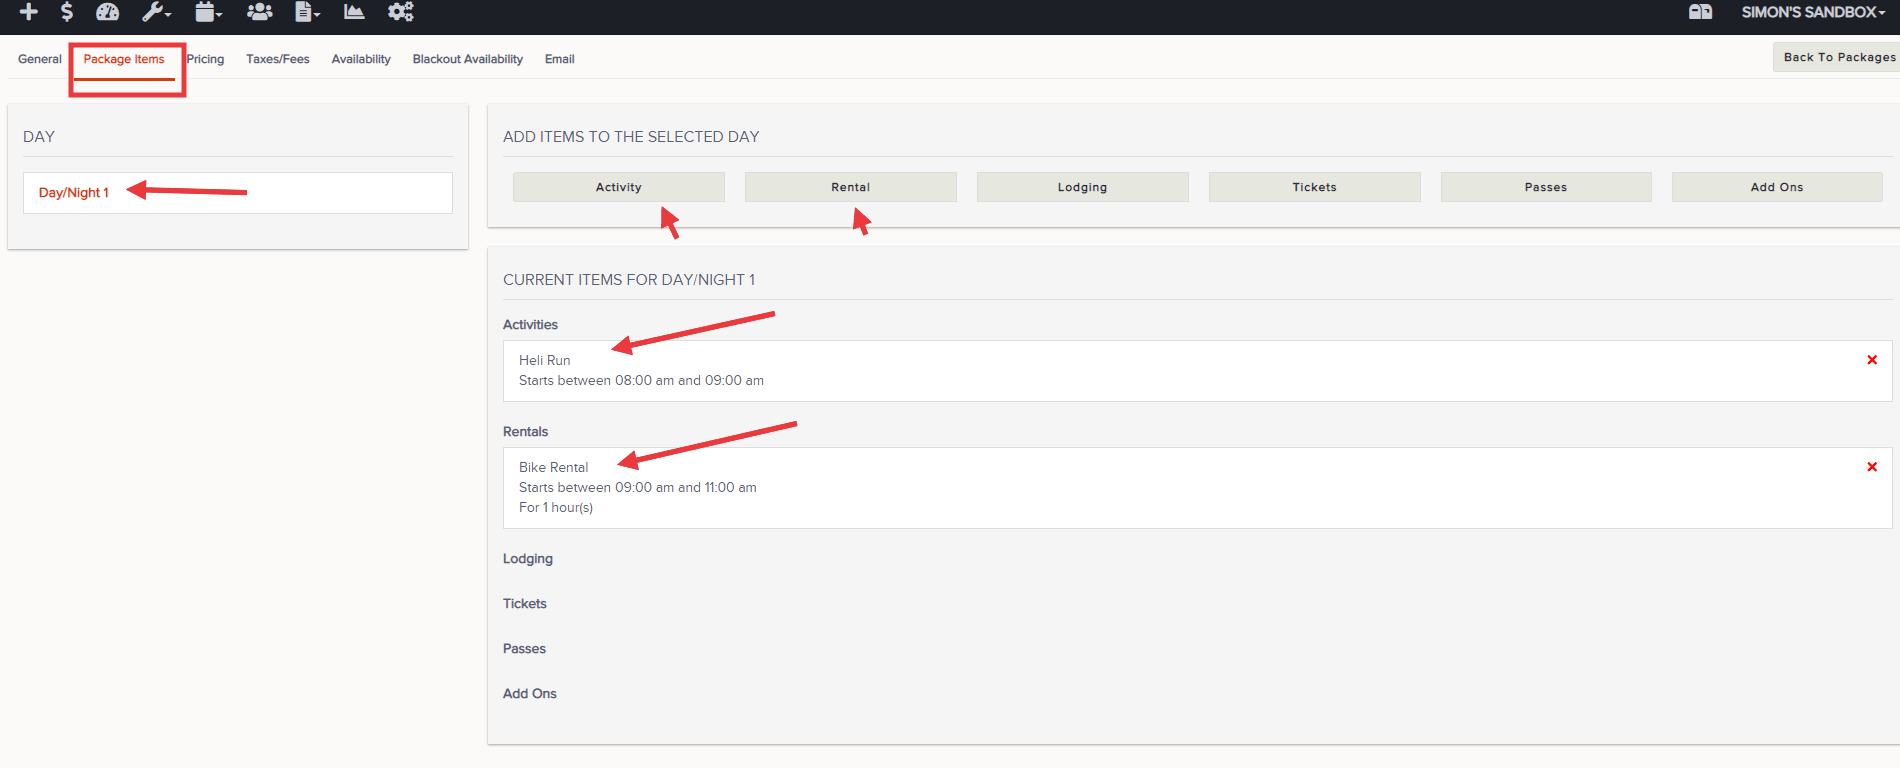
Task: Switch to the General tab
Action: [x=40, y=59]
